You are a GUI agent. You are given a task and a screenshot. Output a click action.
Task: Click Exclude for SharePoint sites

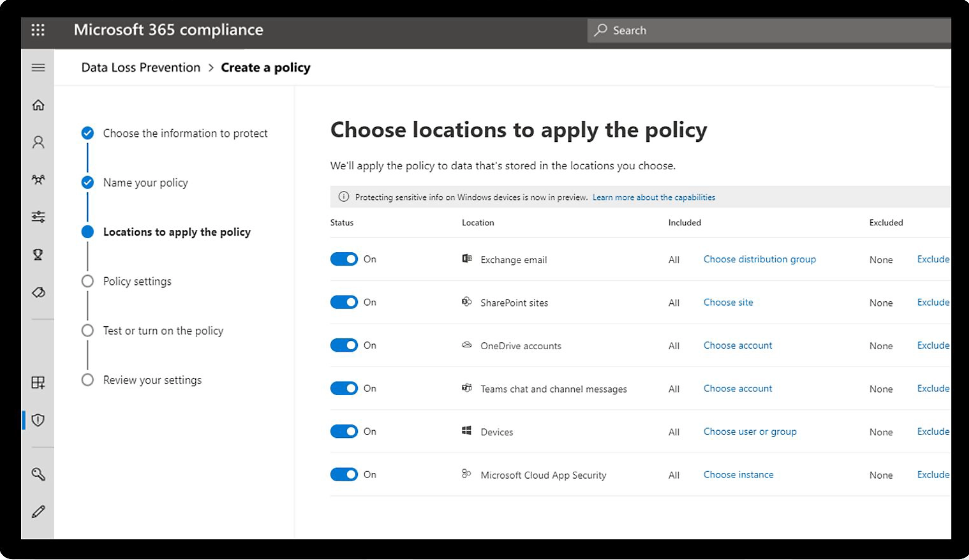click(933, 302)
